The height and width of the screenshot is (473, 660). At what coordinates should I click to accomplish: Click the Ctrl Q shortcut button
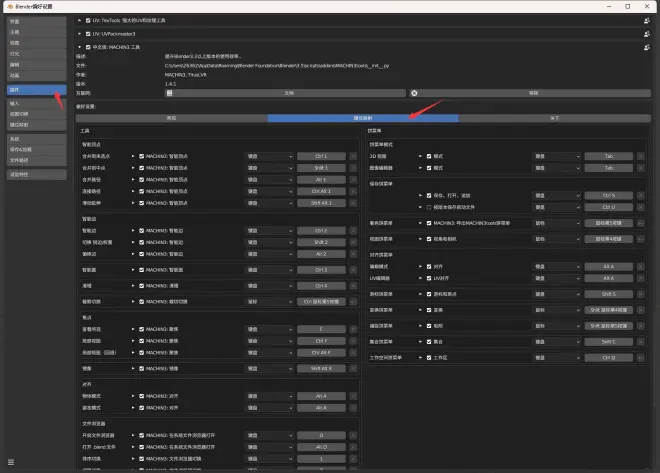pyautogui.click(x=609, y=358)
